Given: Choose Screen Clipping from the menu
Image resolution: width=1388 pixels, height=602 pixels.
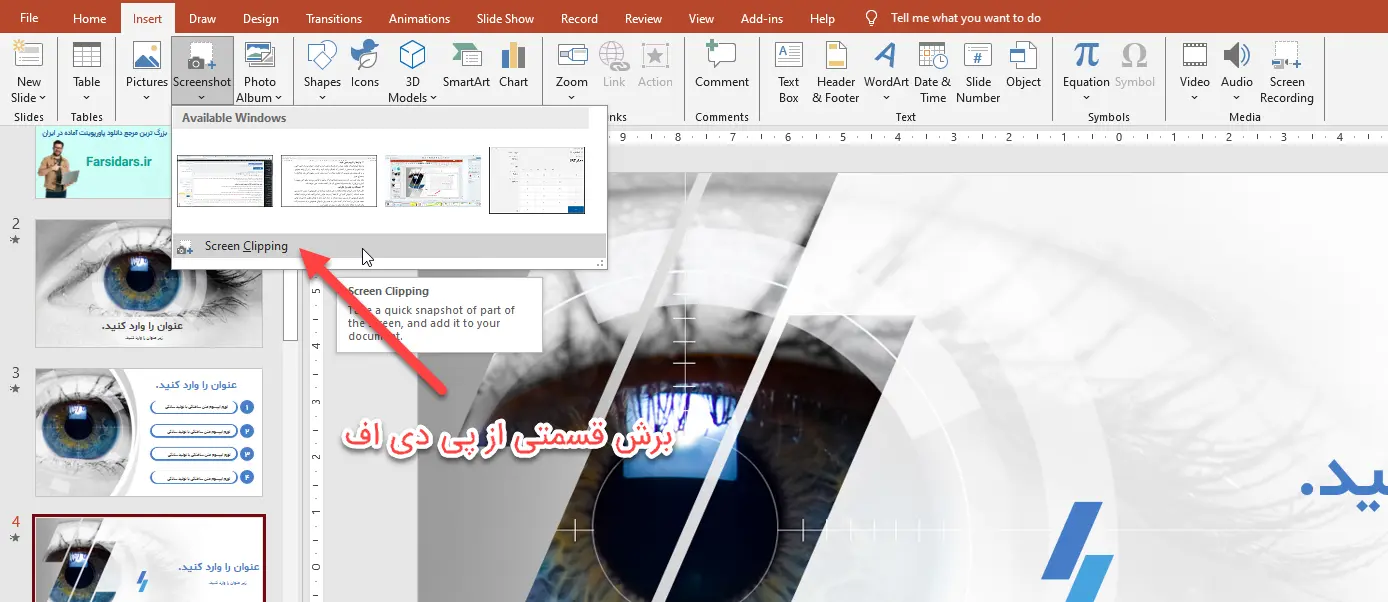Looking at the screenshot, I should [246, 246].
